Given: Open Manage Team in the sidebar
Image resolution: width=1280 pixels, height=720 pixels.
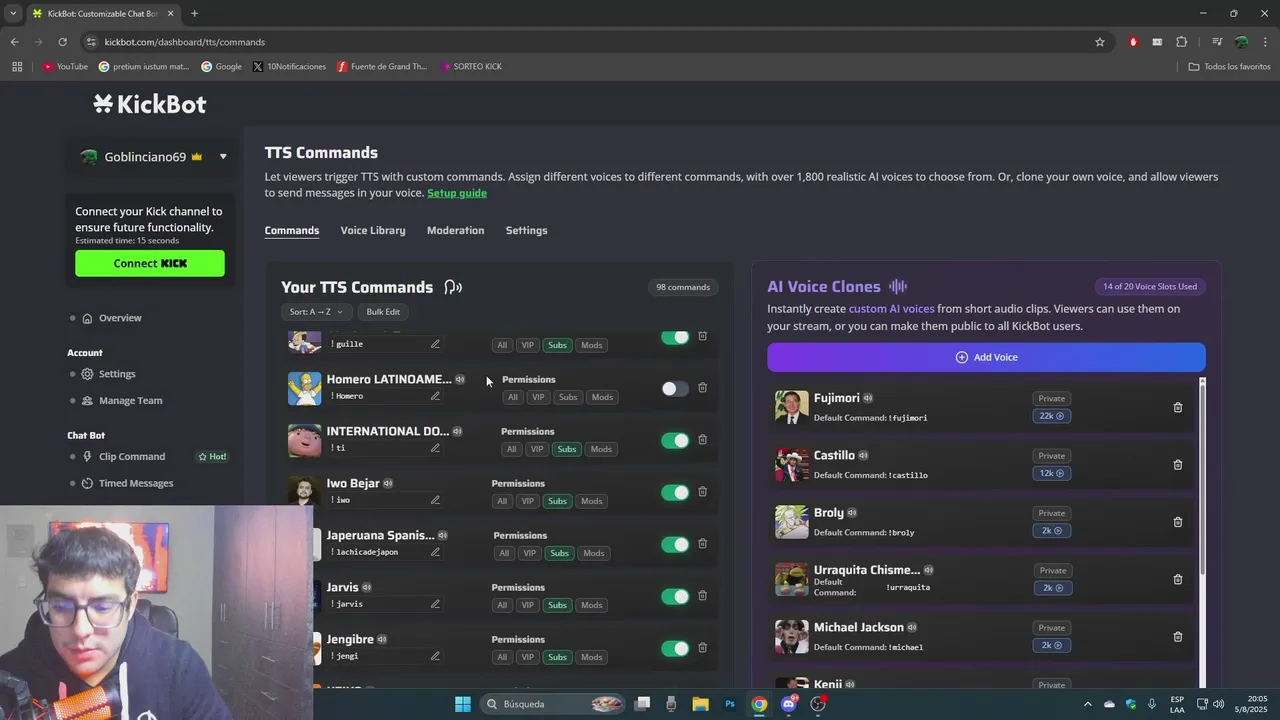Looking at the screenshot, I should 130,401.
